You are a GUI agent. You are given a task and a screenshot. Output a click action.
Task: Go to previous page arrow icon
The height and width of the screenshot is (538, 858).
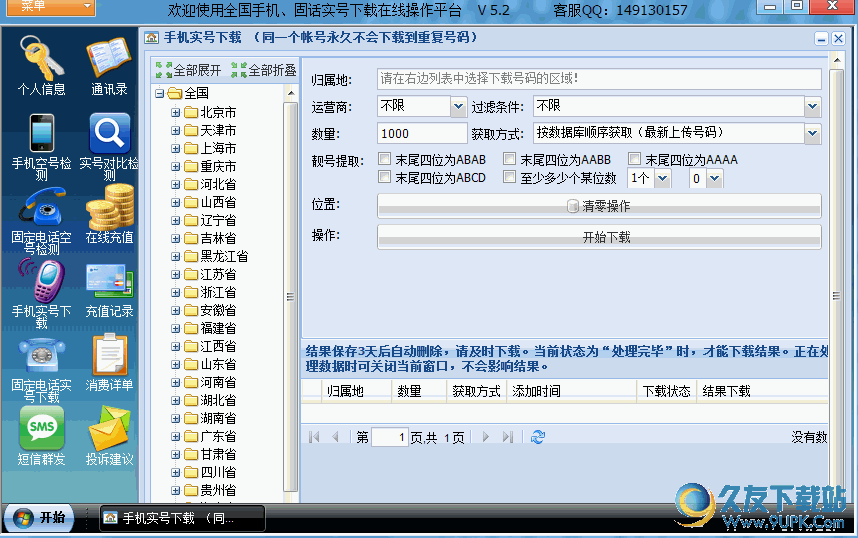click(x=335, y=437)
